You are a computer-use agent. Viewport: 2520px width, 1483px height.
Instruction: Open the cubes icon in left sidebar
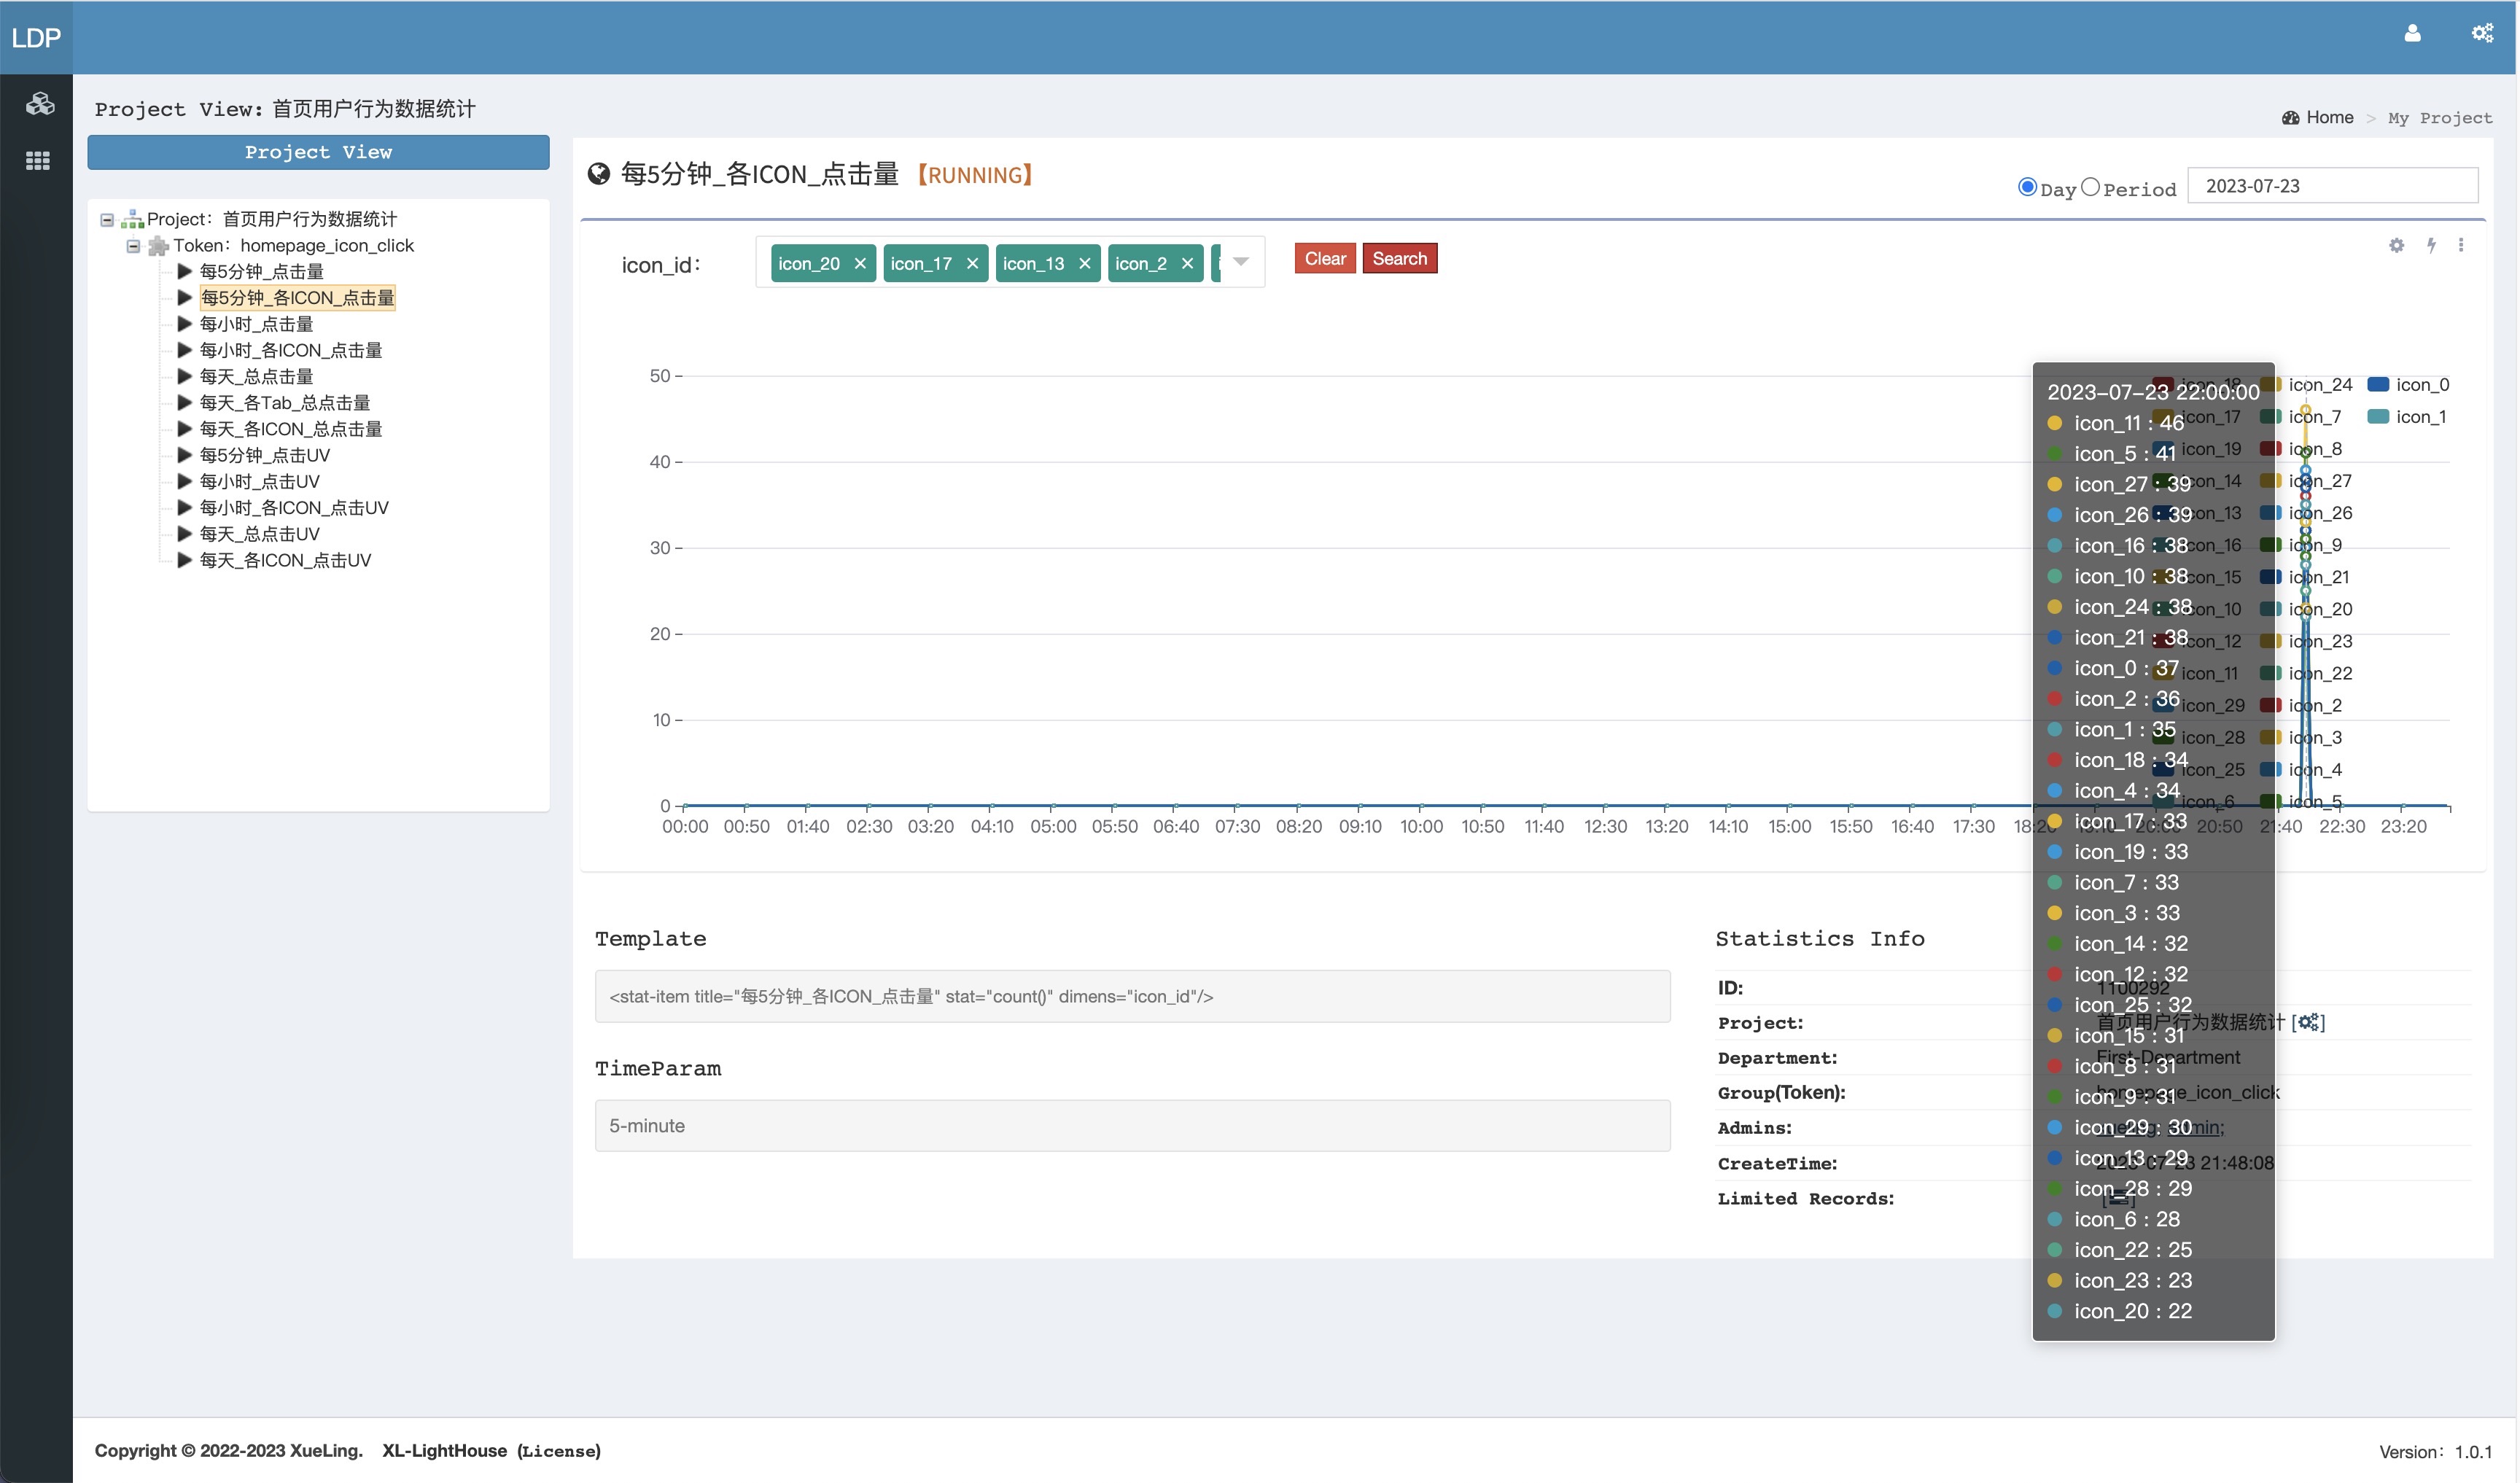[x=39, y=103]
